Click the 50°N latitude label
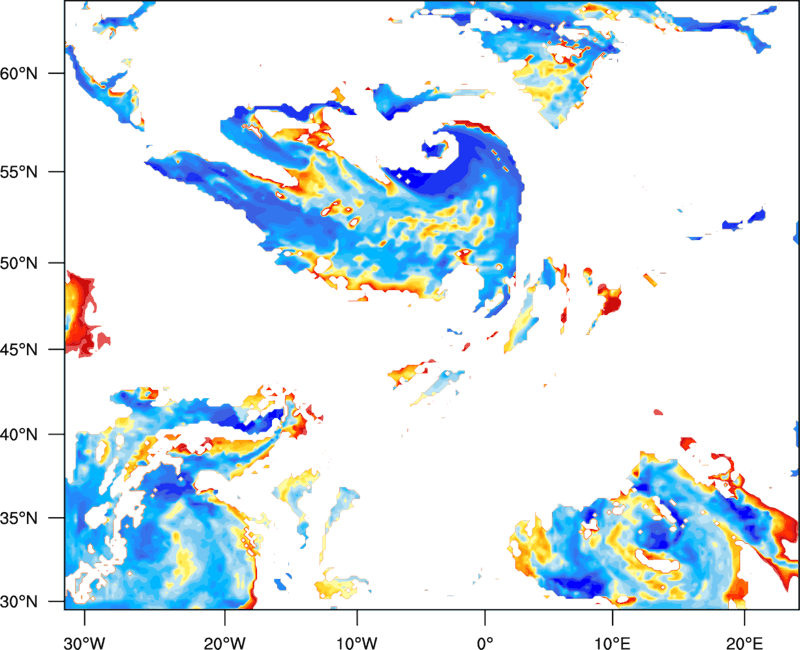This screenshot has width=800, height=650. click(19, 263)
